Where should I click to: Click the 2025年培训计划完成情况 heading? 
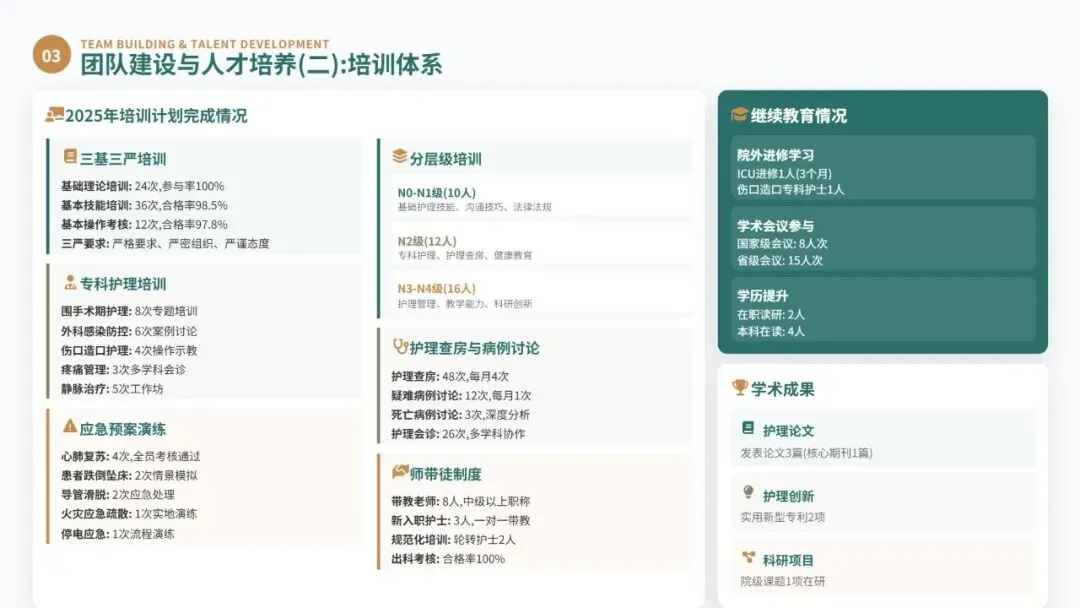[156, 116]
